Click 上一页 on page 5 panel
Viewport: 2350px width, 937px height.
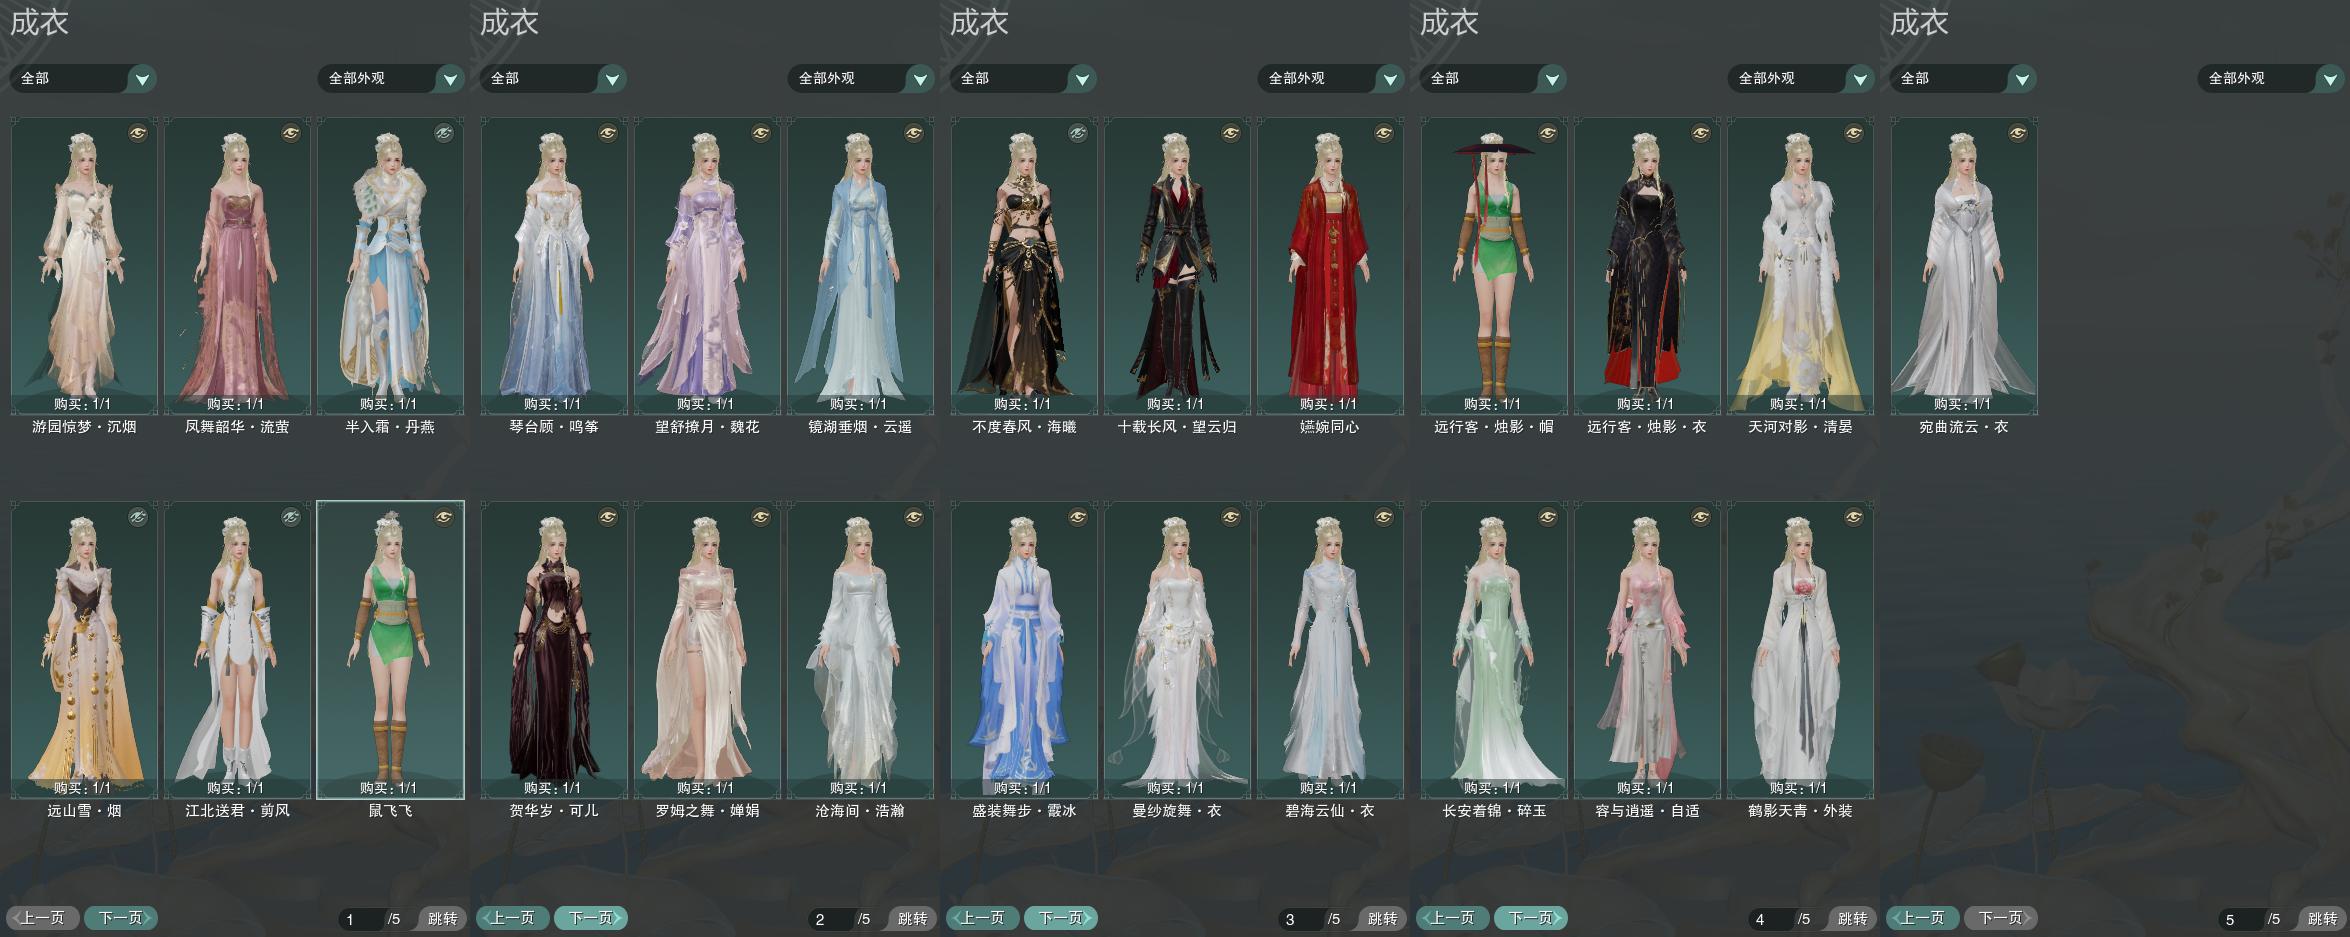pyautogui.click(x=1923, y=918)
